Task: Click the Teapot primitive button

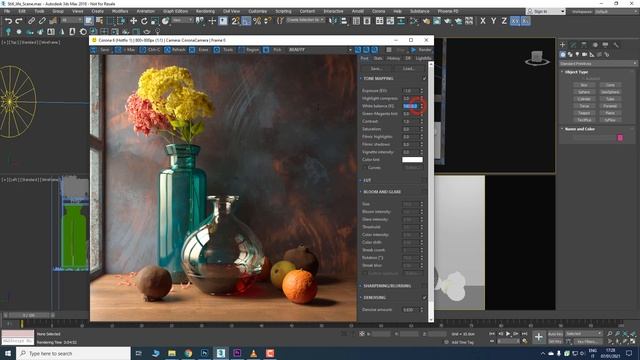Action: pos(584,113)
